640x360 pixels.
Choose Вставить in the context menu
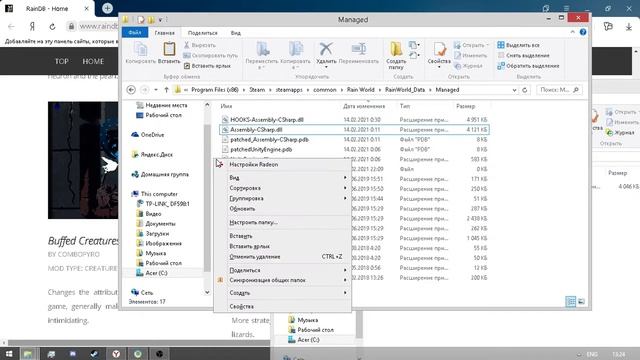(x=282, y=236)
